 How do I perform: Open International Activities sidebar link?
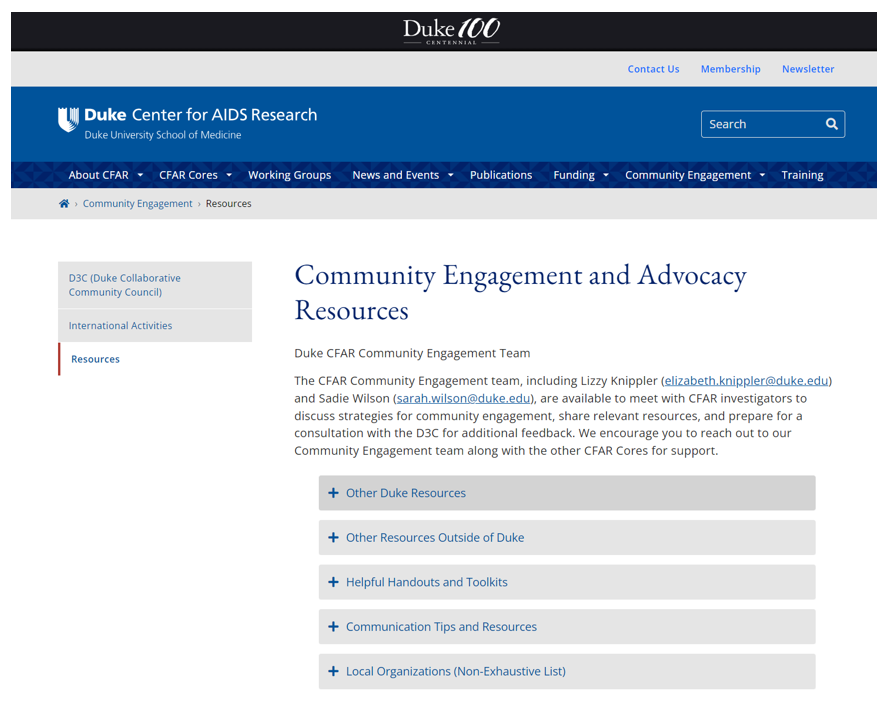155,326
